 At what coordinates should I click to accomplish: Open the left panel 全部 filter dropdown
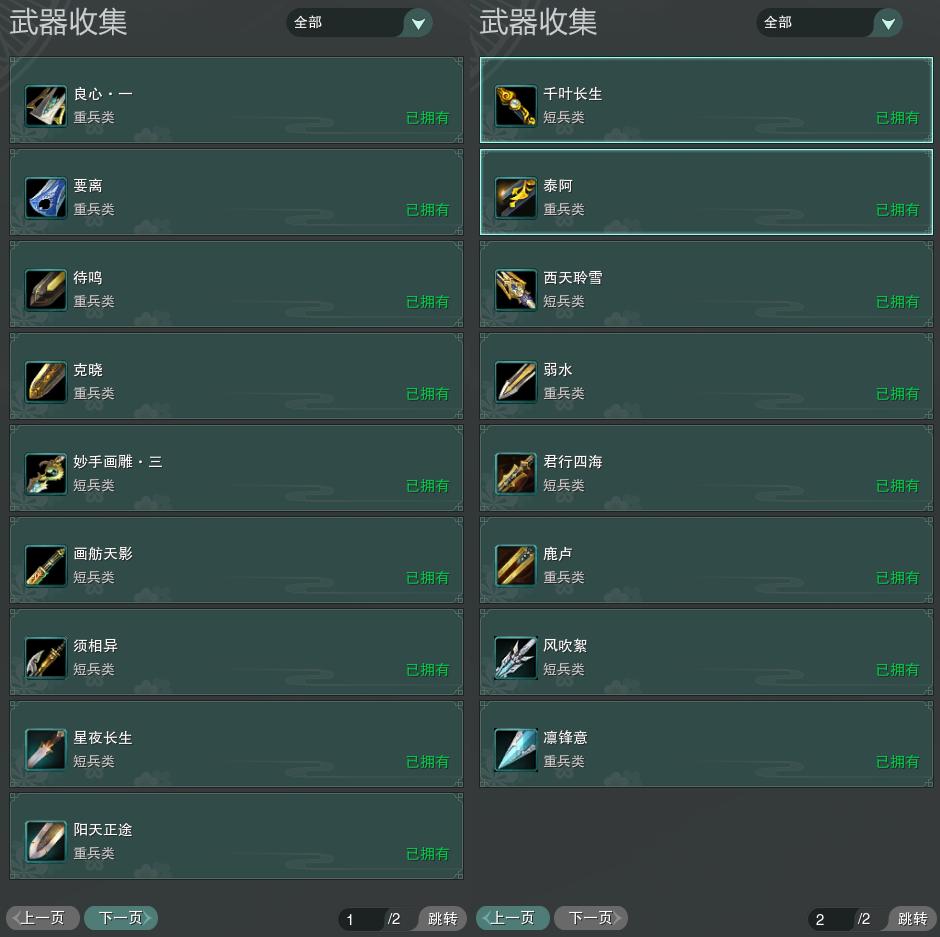[x=359, y=23]
